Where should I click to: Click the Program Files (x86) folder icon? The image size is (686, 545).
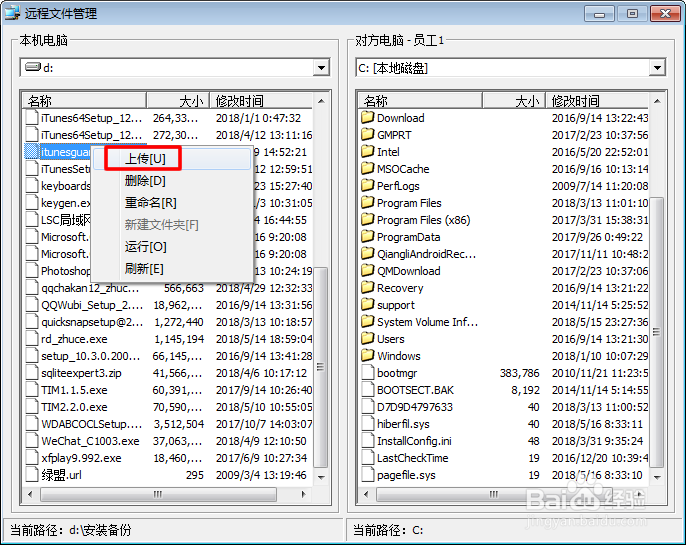click(x=368, y=220)
